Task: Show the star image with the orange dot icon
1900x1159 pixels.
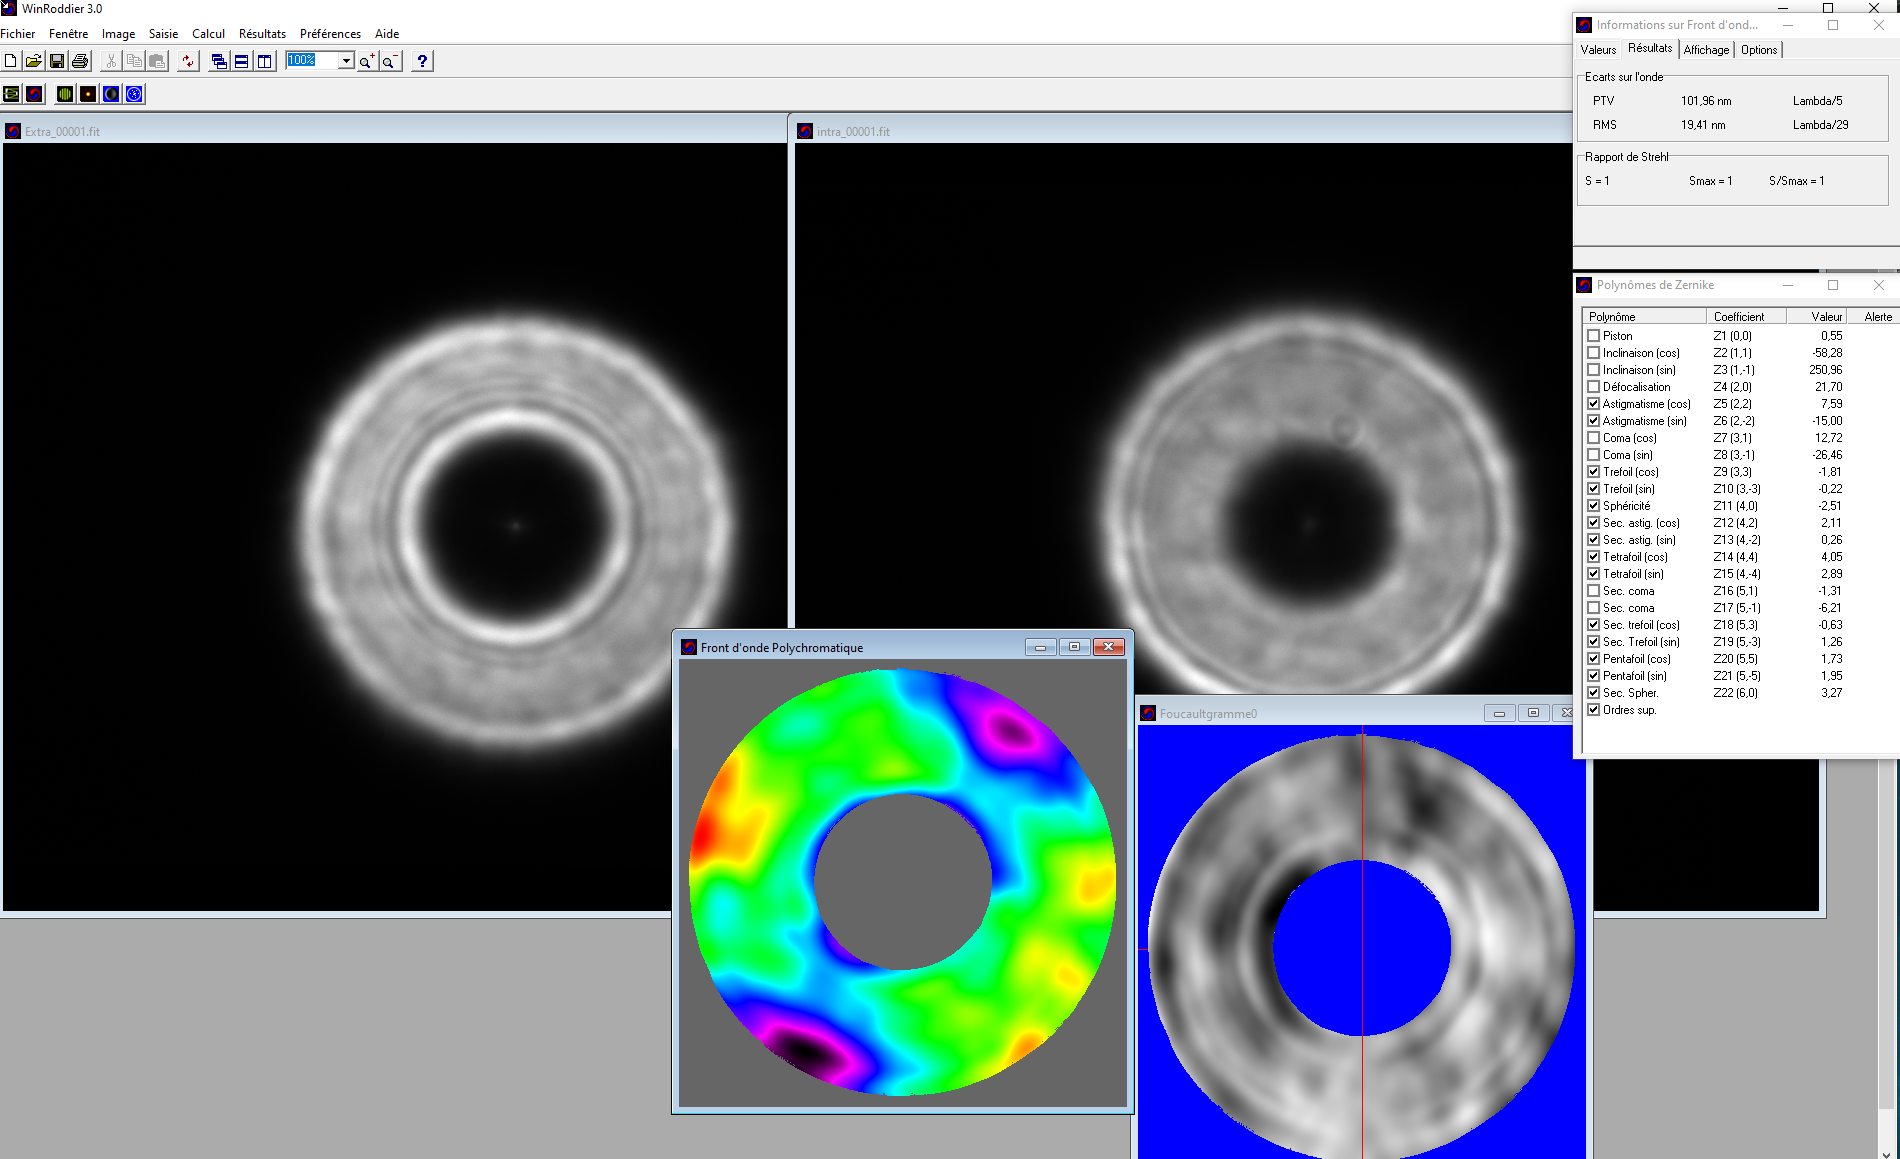Action: point(88,94)
